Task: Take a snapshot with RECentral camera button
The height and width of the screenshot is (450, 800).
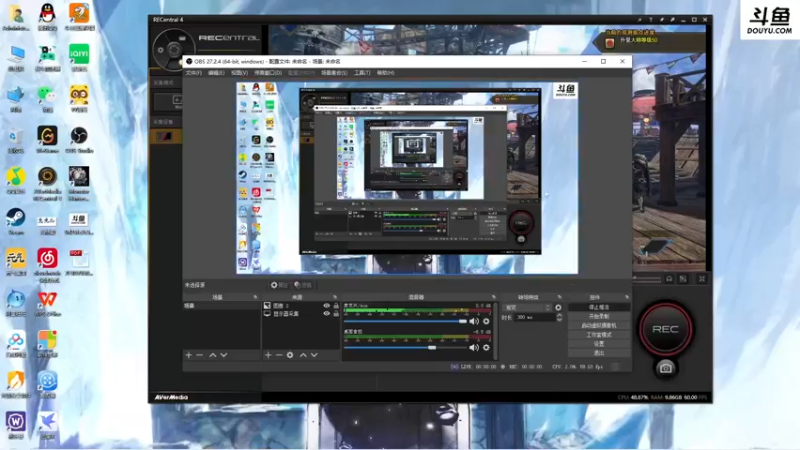Action: tap(665, 368)
